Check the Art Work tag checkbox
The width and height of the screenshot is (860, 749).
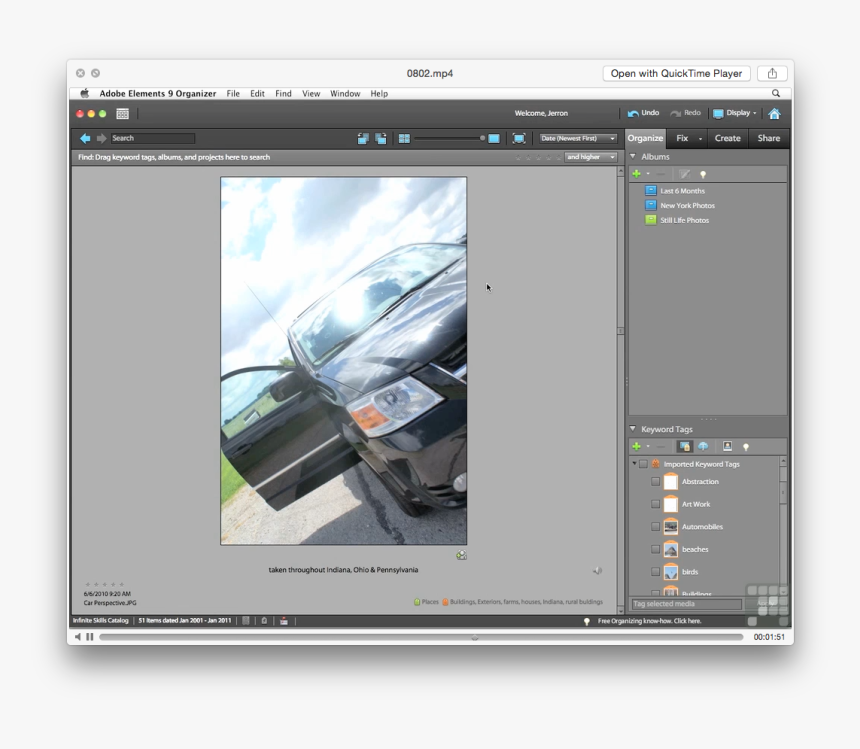(655, 504)
